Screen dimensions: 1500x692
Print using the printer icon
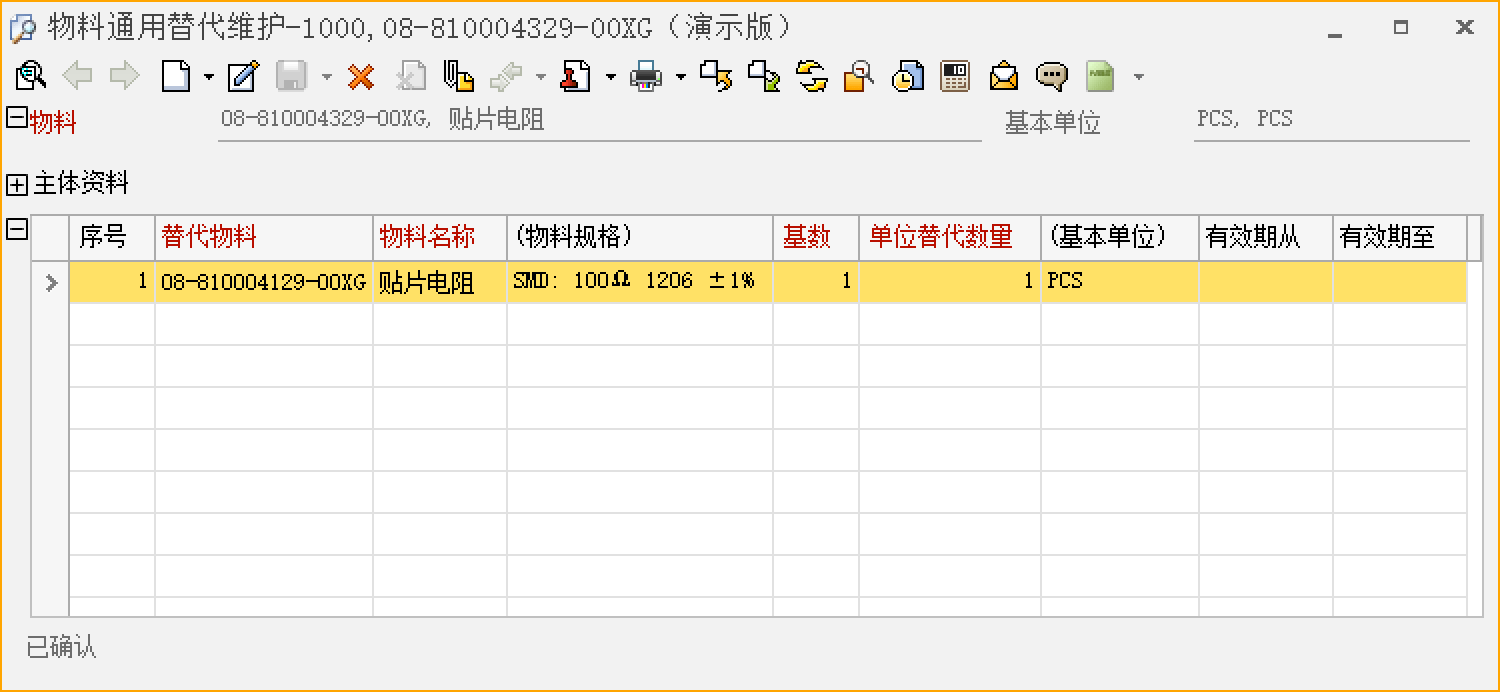[x=646, y=76]
